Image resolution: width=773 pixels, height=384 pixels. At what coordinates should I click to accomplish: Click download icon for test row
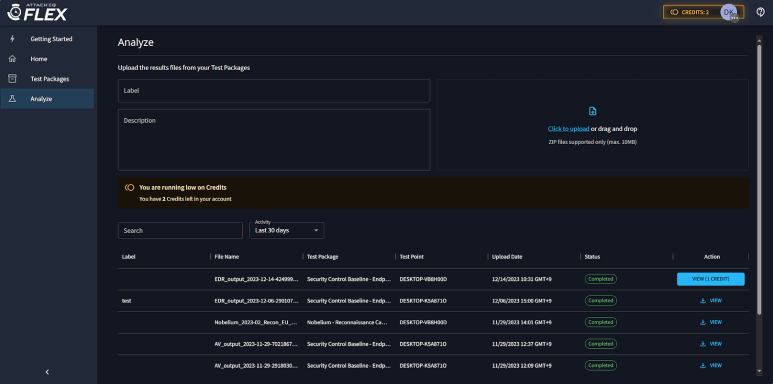[x=703, y=300]
